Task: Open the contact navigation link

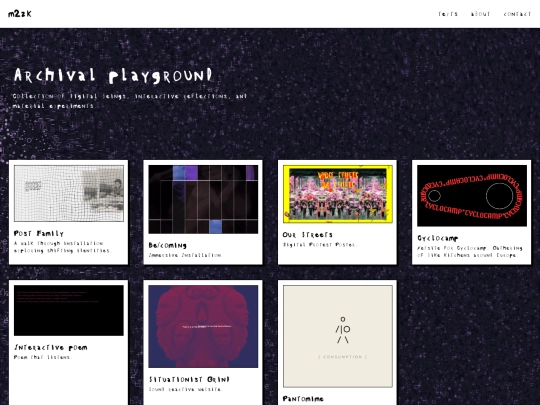Action: [x=517, y=14]
